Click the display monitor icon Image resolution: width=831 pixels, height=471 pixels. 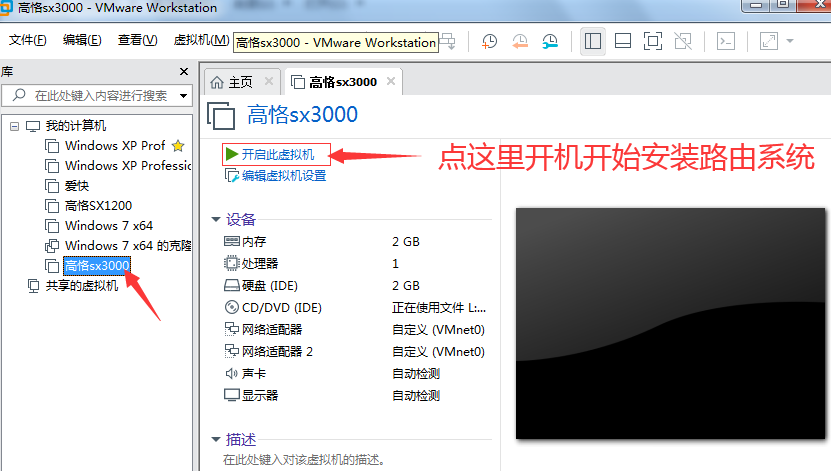point(232,395)
